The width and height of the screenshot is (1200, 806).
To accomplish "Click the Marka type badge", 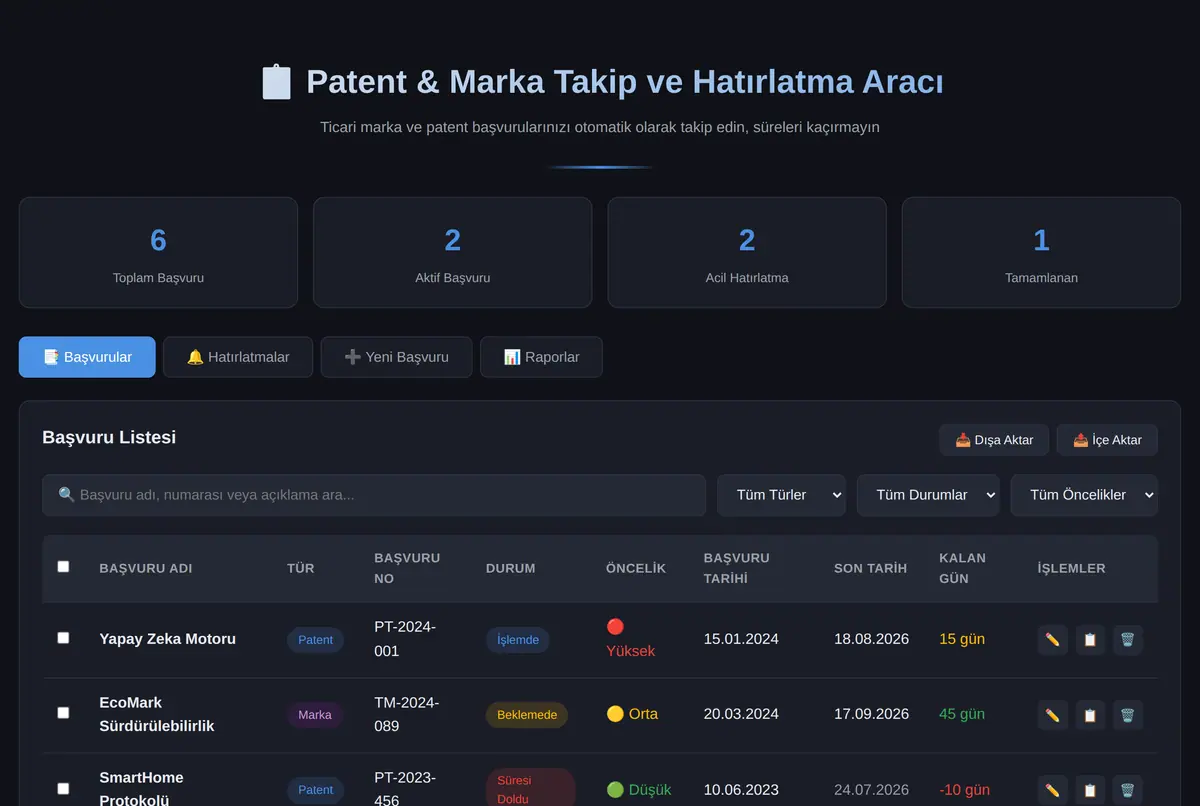I will (315, 715).
